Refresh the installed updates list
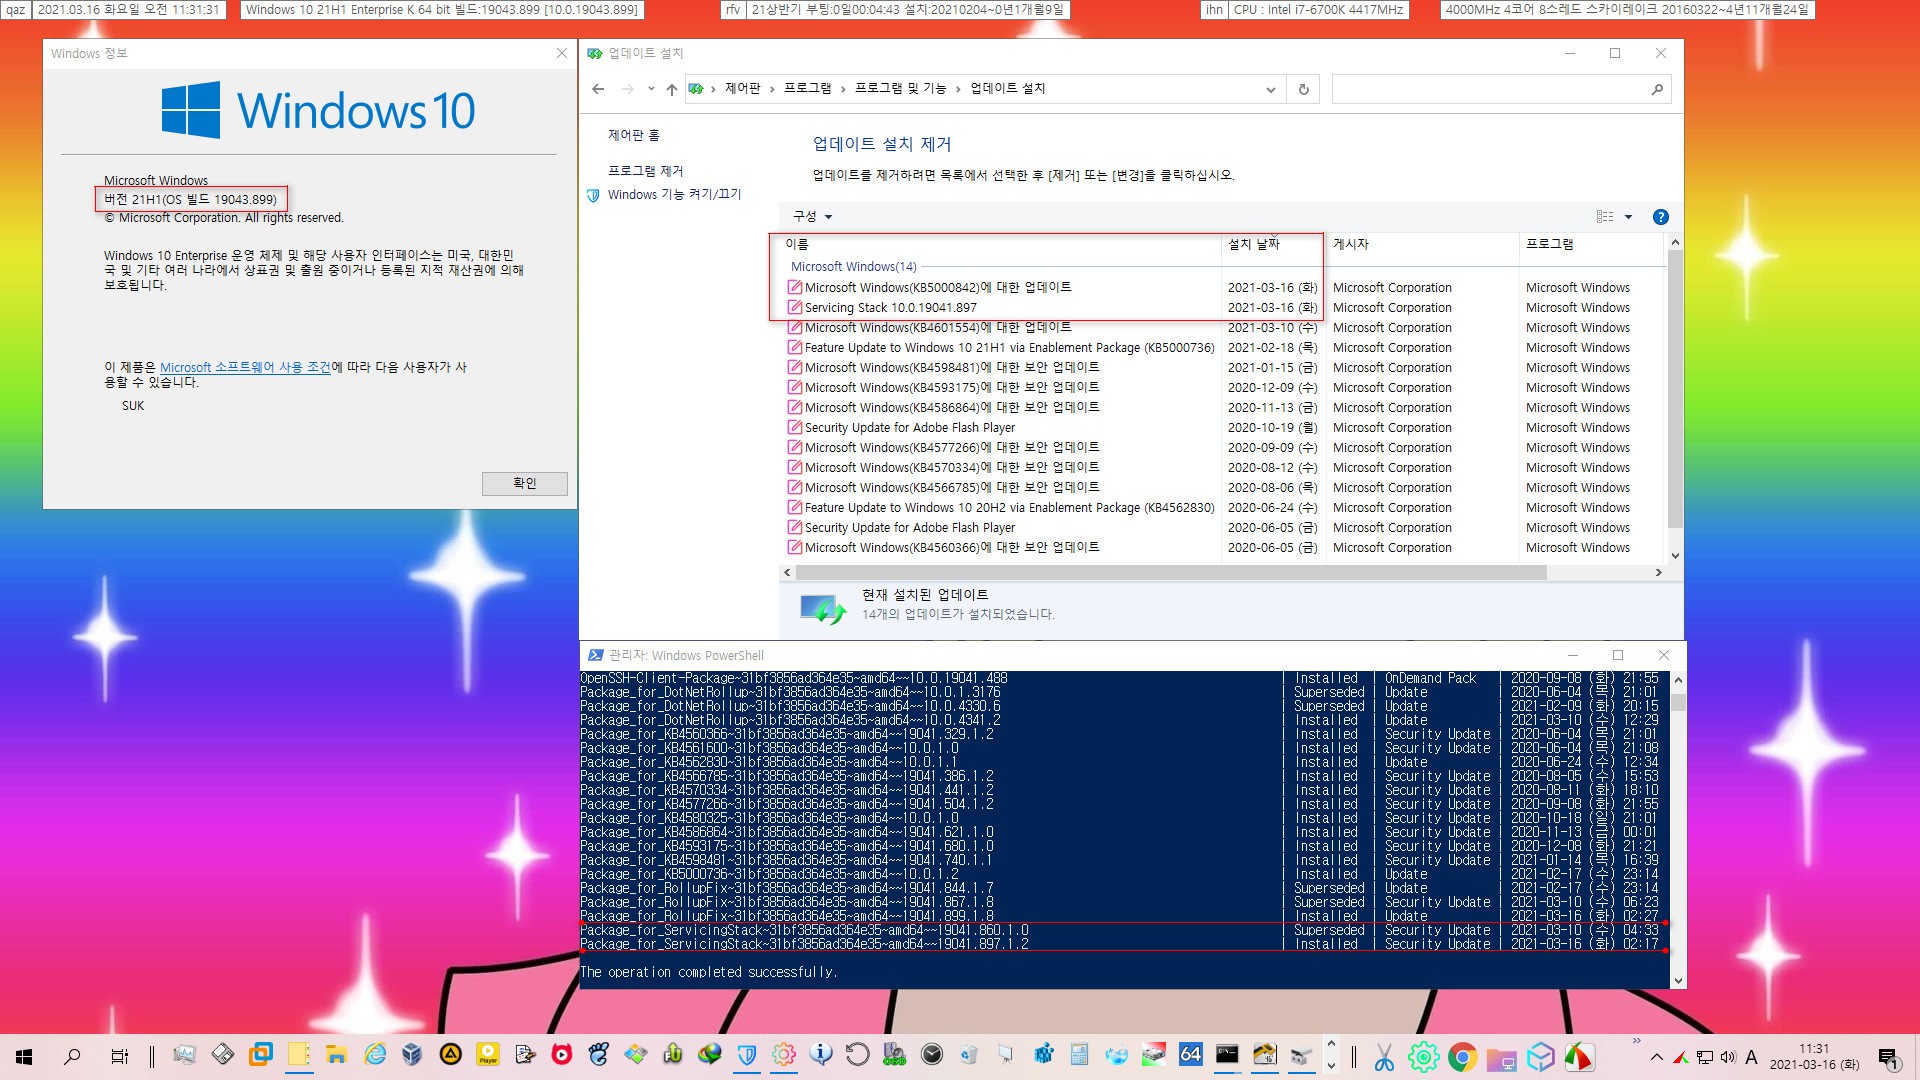Image resolution: width=1920 pixels, height=1080 pixels. 1303,89
